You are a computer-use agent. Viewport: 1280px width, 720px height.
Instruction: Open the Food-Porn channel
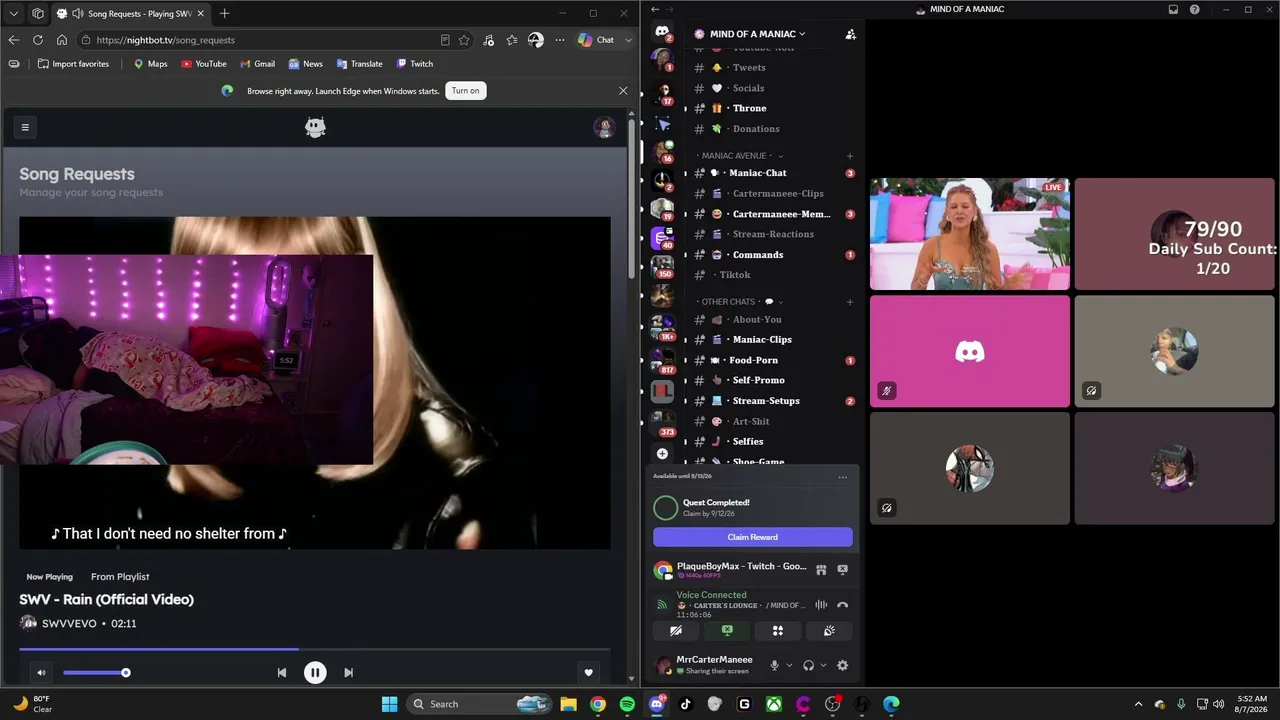coord(773,360)
